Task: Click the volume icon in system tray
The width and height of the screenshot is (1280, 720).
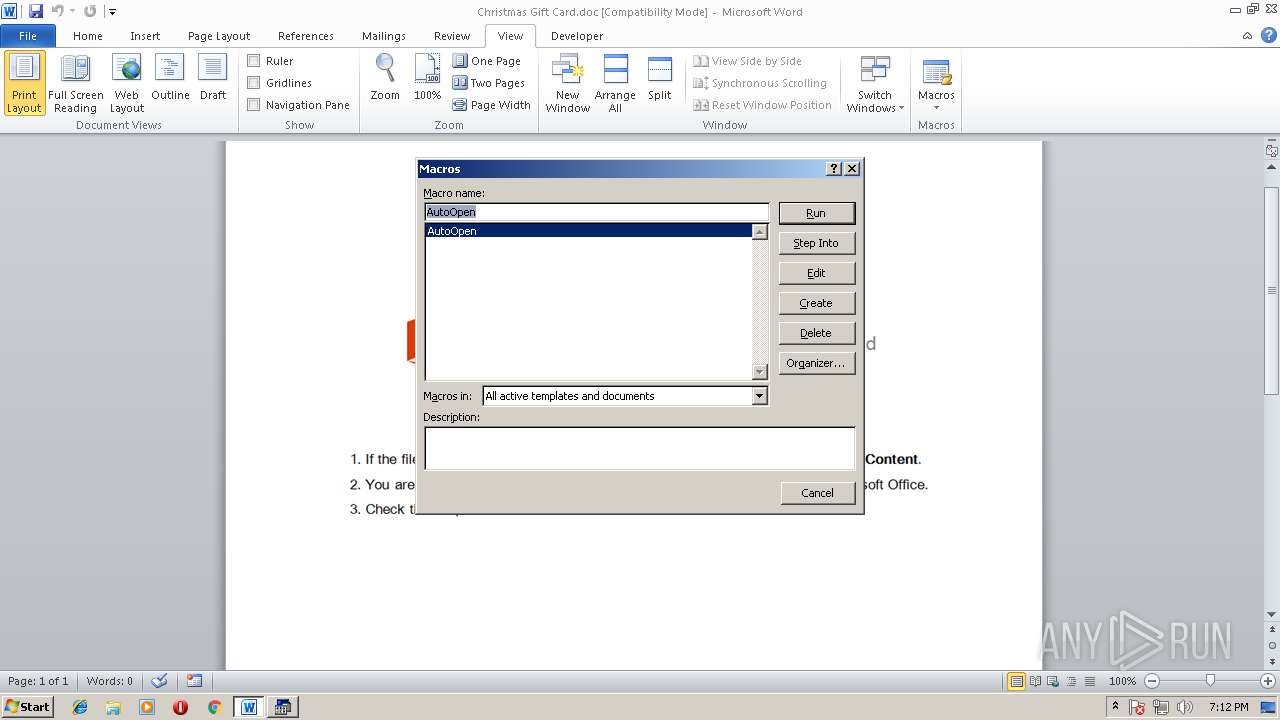Action: pyautogui.click(x=1185, y=707)
